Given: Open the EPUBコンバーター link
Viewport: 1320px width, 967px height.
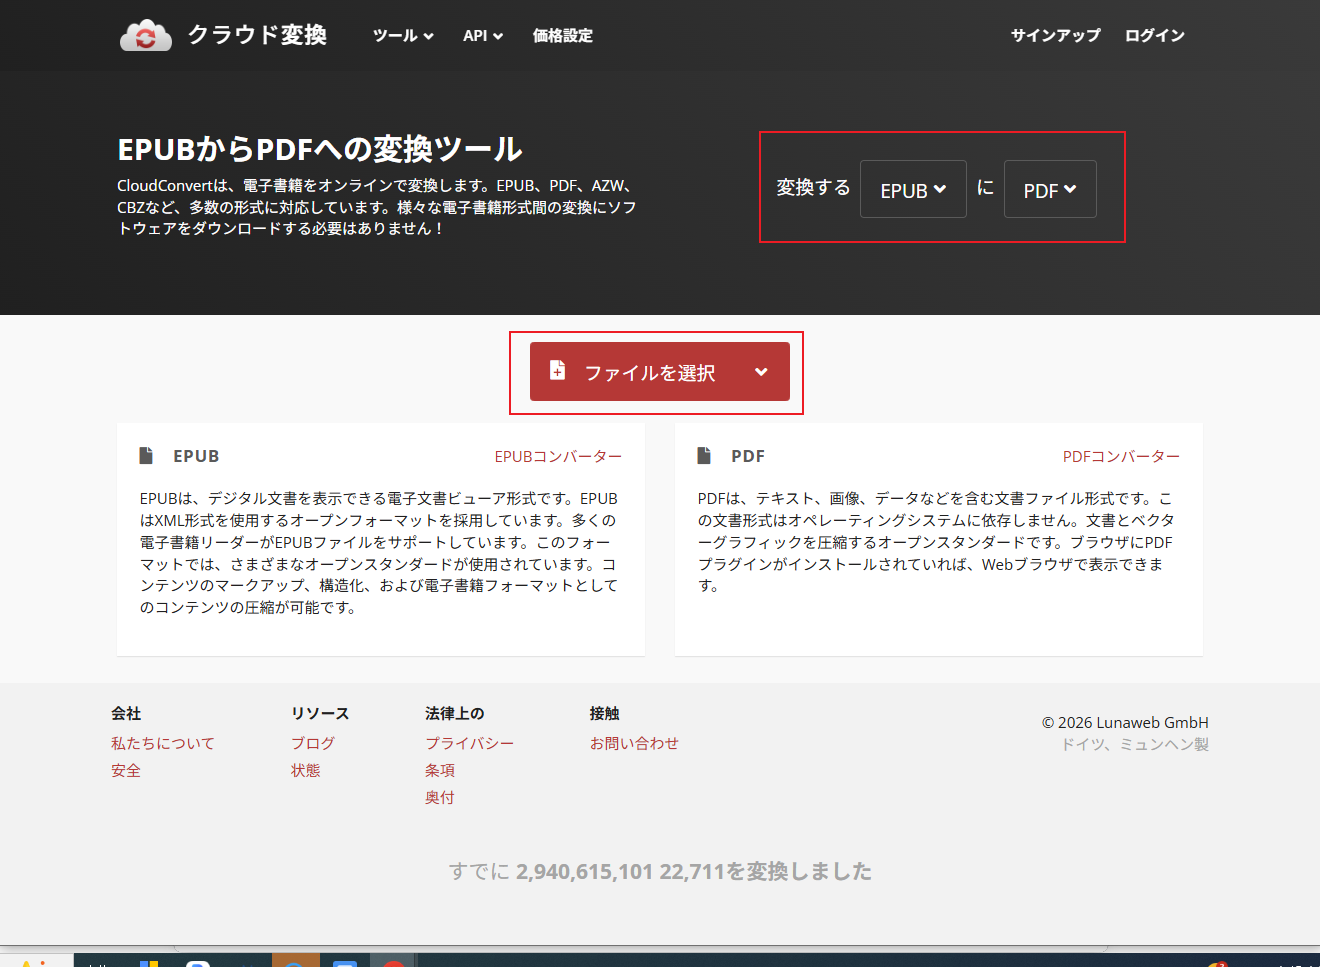Looking at the screenshot, I should point(557,456).
